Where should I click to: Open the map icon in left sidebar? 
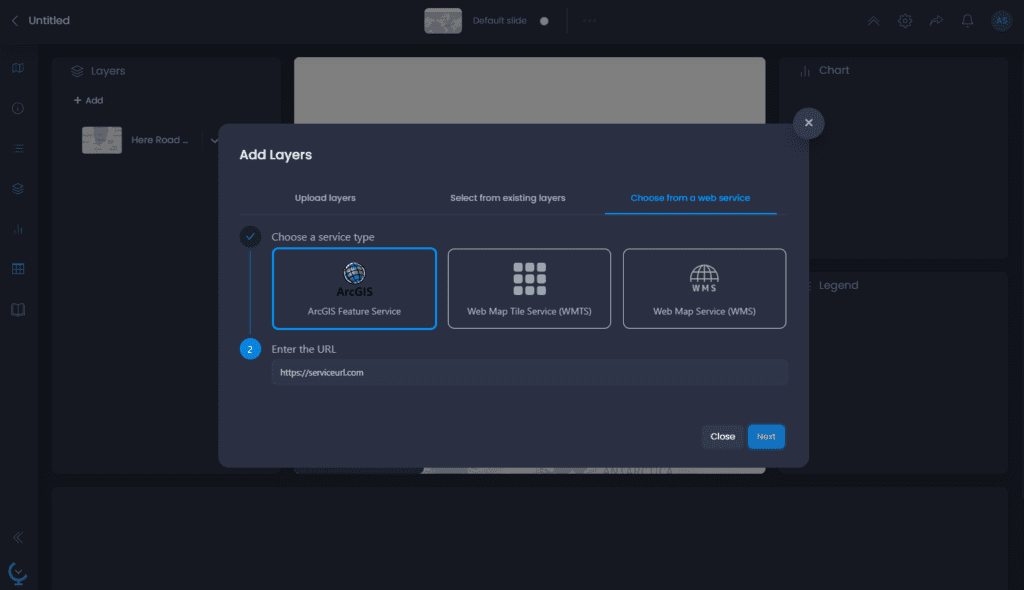(18, 68)
